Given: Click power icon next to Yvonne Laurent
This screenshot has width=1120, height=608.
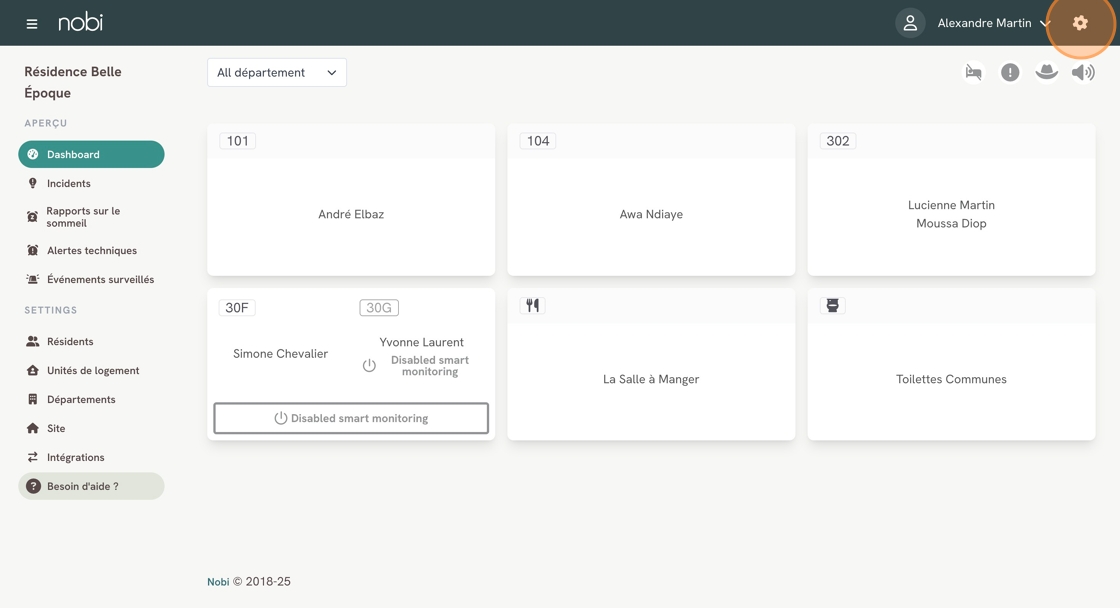Looking at the screenshot, I should point(369,366).
